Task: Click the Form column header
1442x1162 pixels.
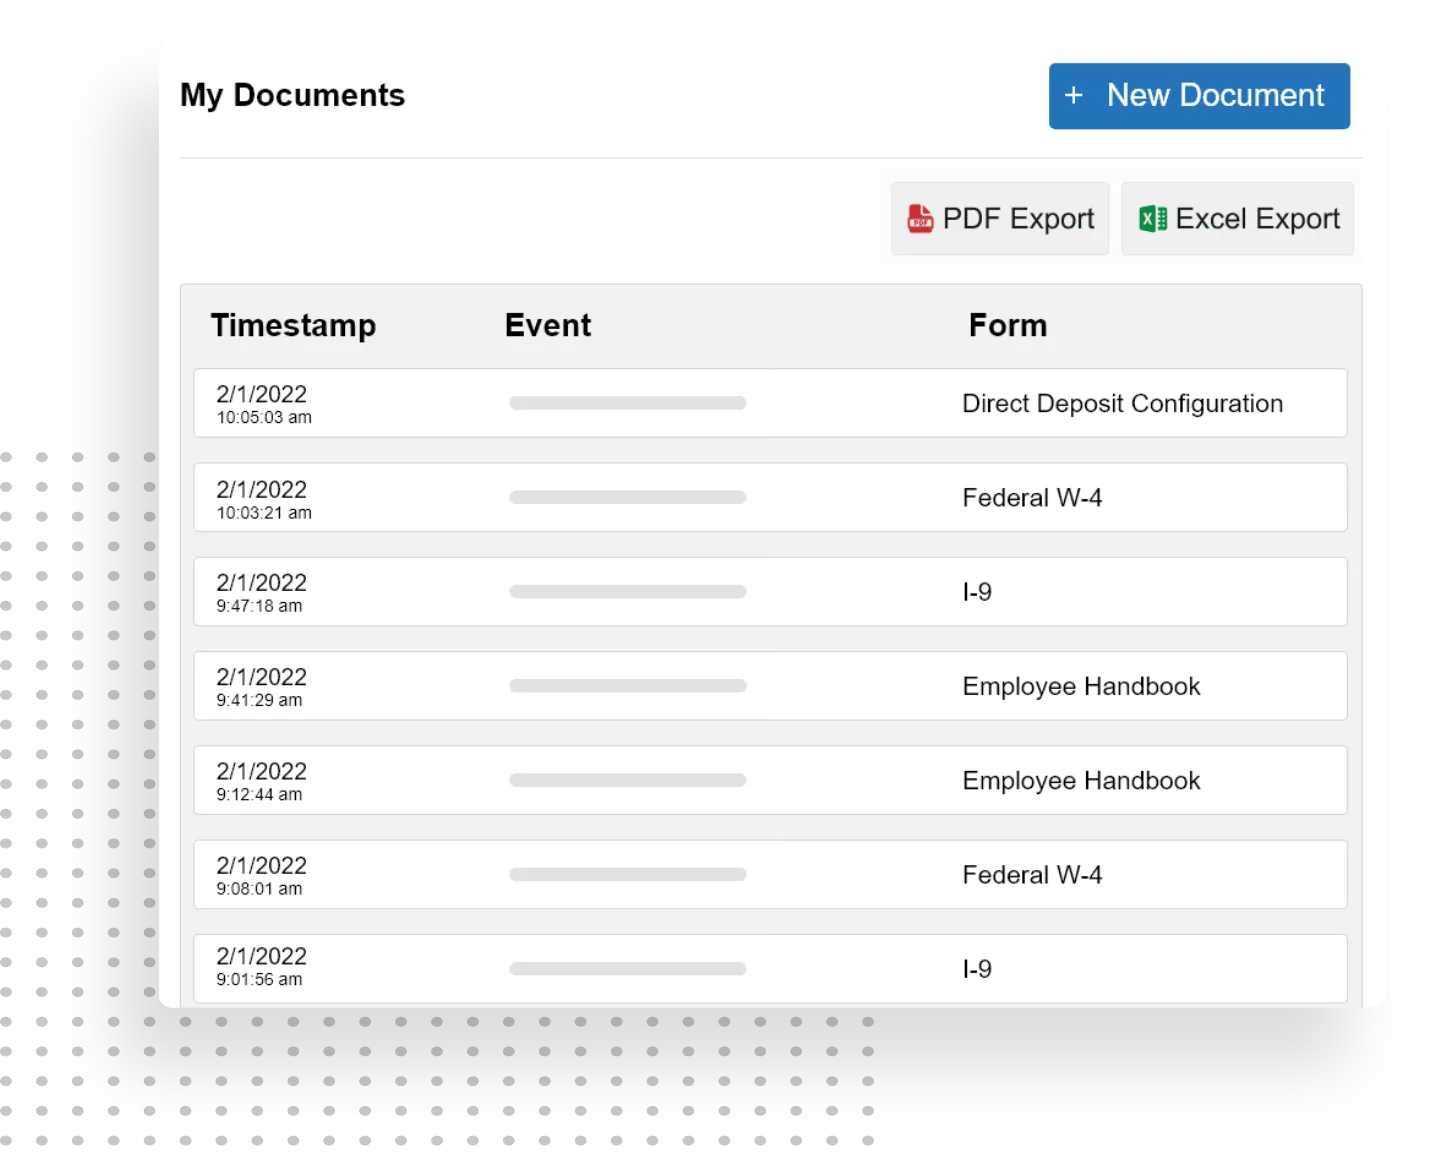Action: click(x=1008, y=326)
